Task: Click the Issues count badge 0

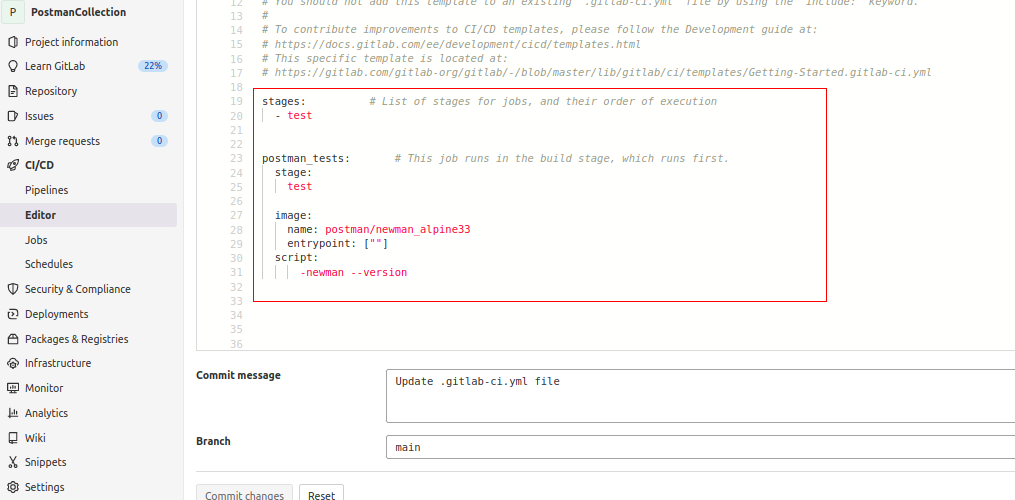Action: pos(159,116)
